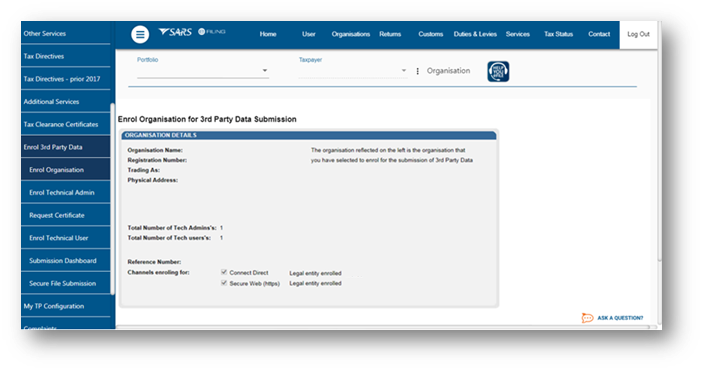Screen dimensions: 704x372
Task: Click the Reference Number label
Action: tap(154, 262)
